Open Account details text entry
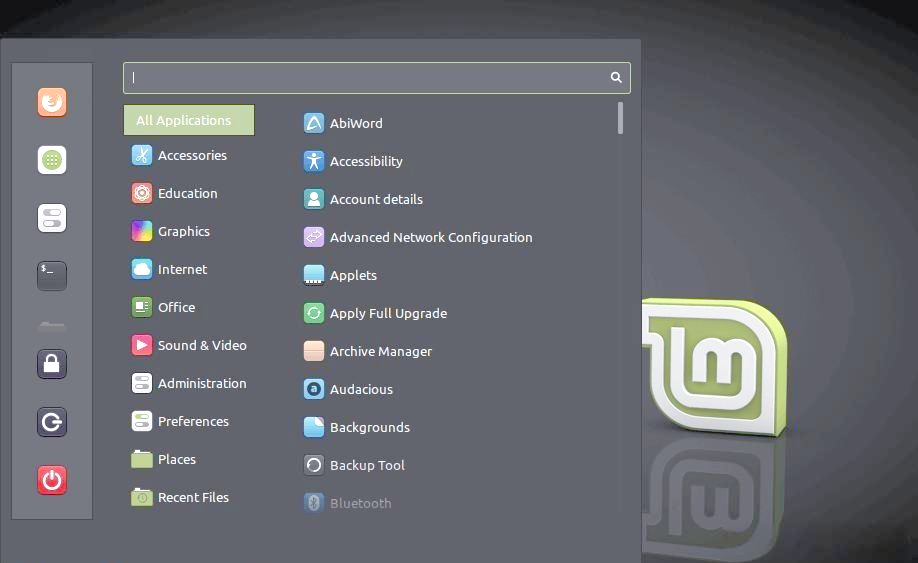 (x=376, y=200)
